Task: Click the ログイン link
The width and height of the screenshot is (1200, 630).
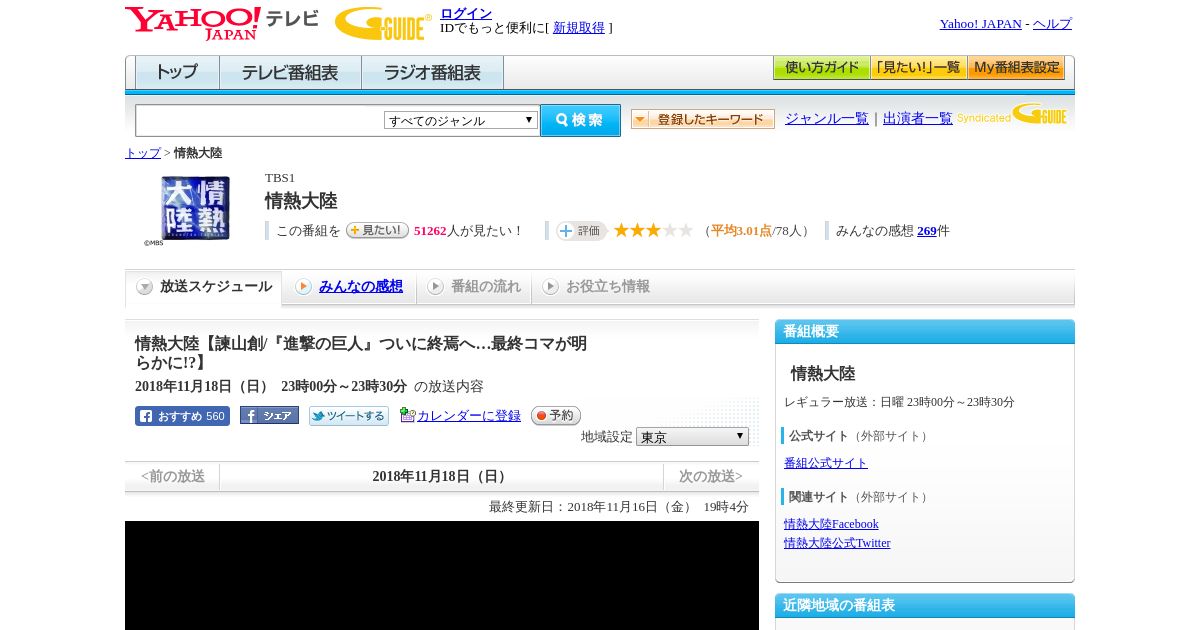Action: [x=466, y=13]
